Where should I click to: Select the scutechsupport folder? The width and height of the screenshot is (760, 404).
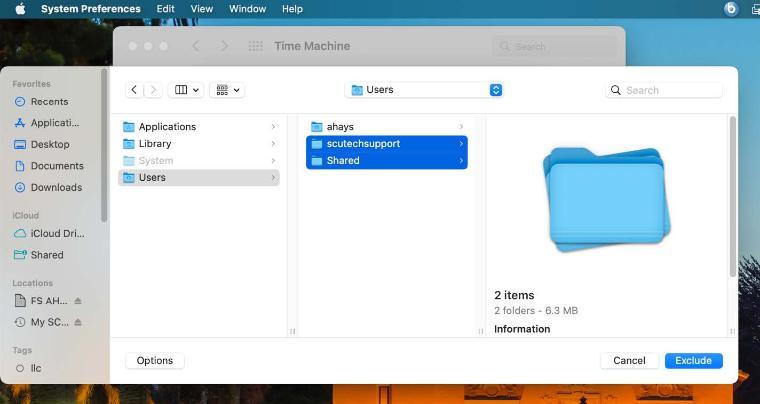click(x=387, y=144)
